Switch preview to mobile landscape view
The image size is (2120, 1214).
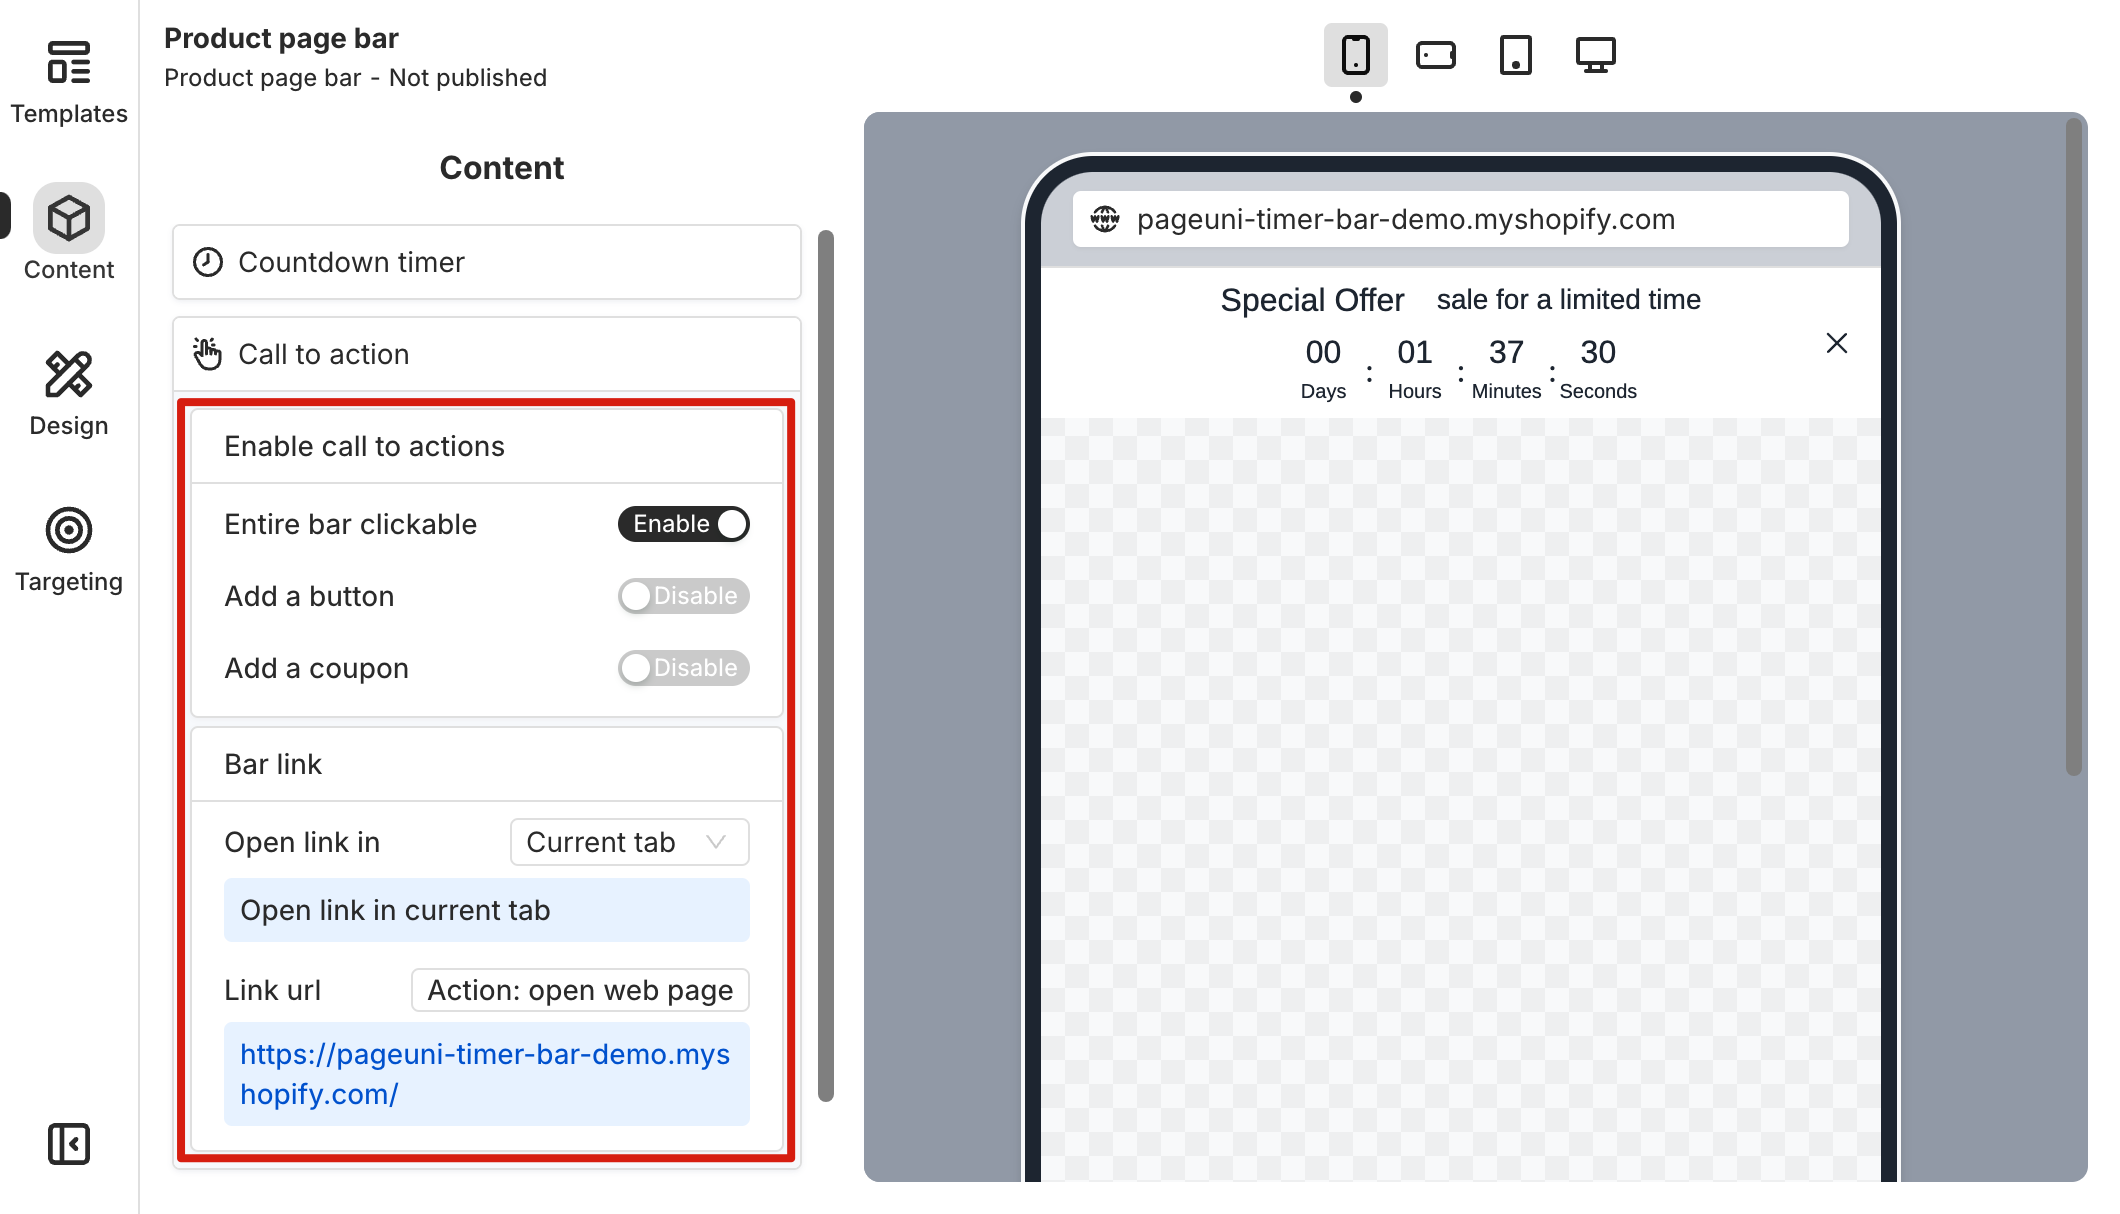1436,55
